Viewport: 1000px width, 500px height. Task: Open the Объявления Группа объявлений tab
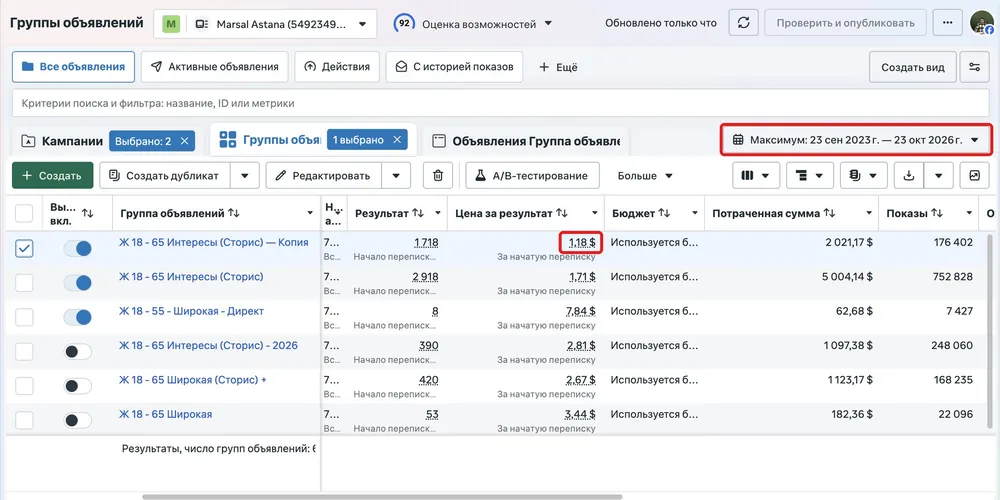[526, 141]
